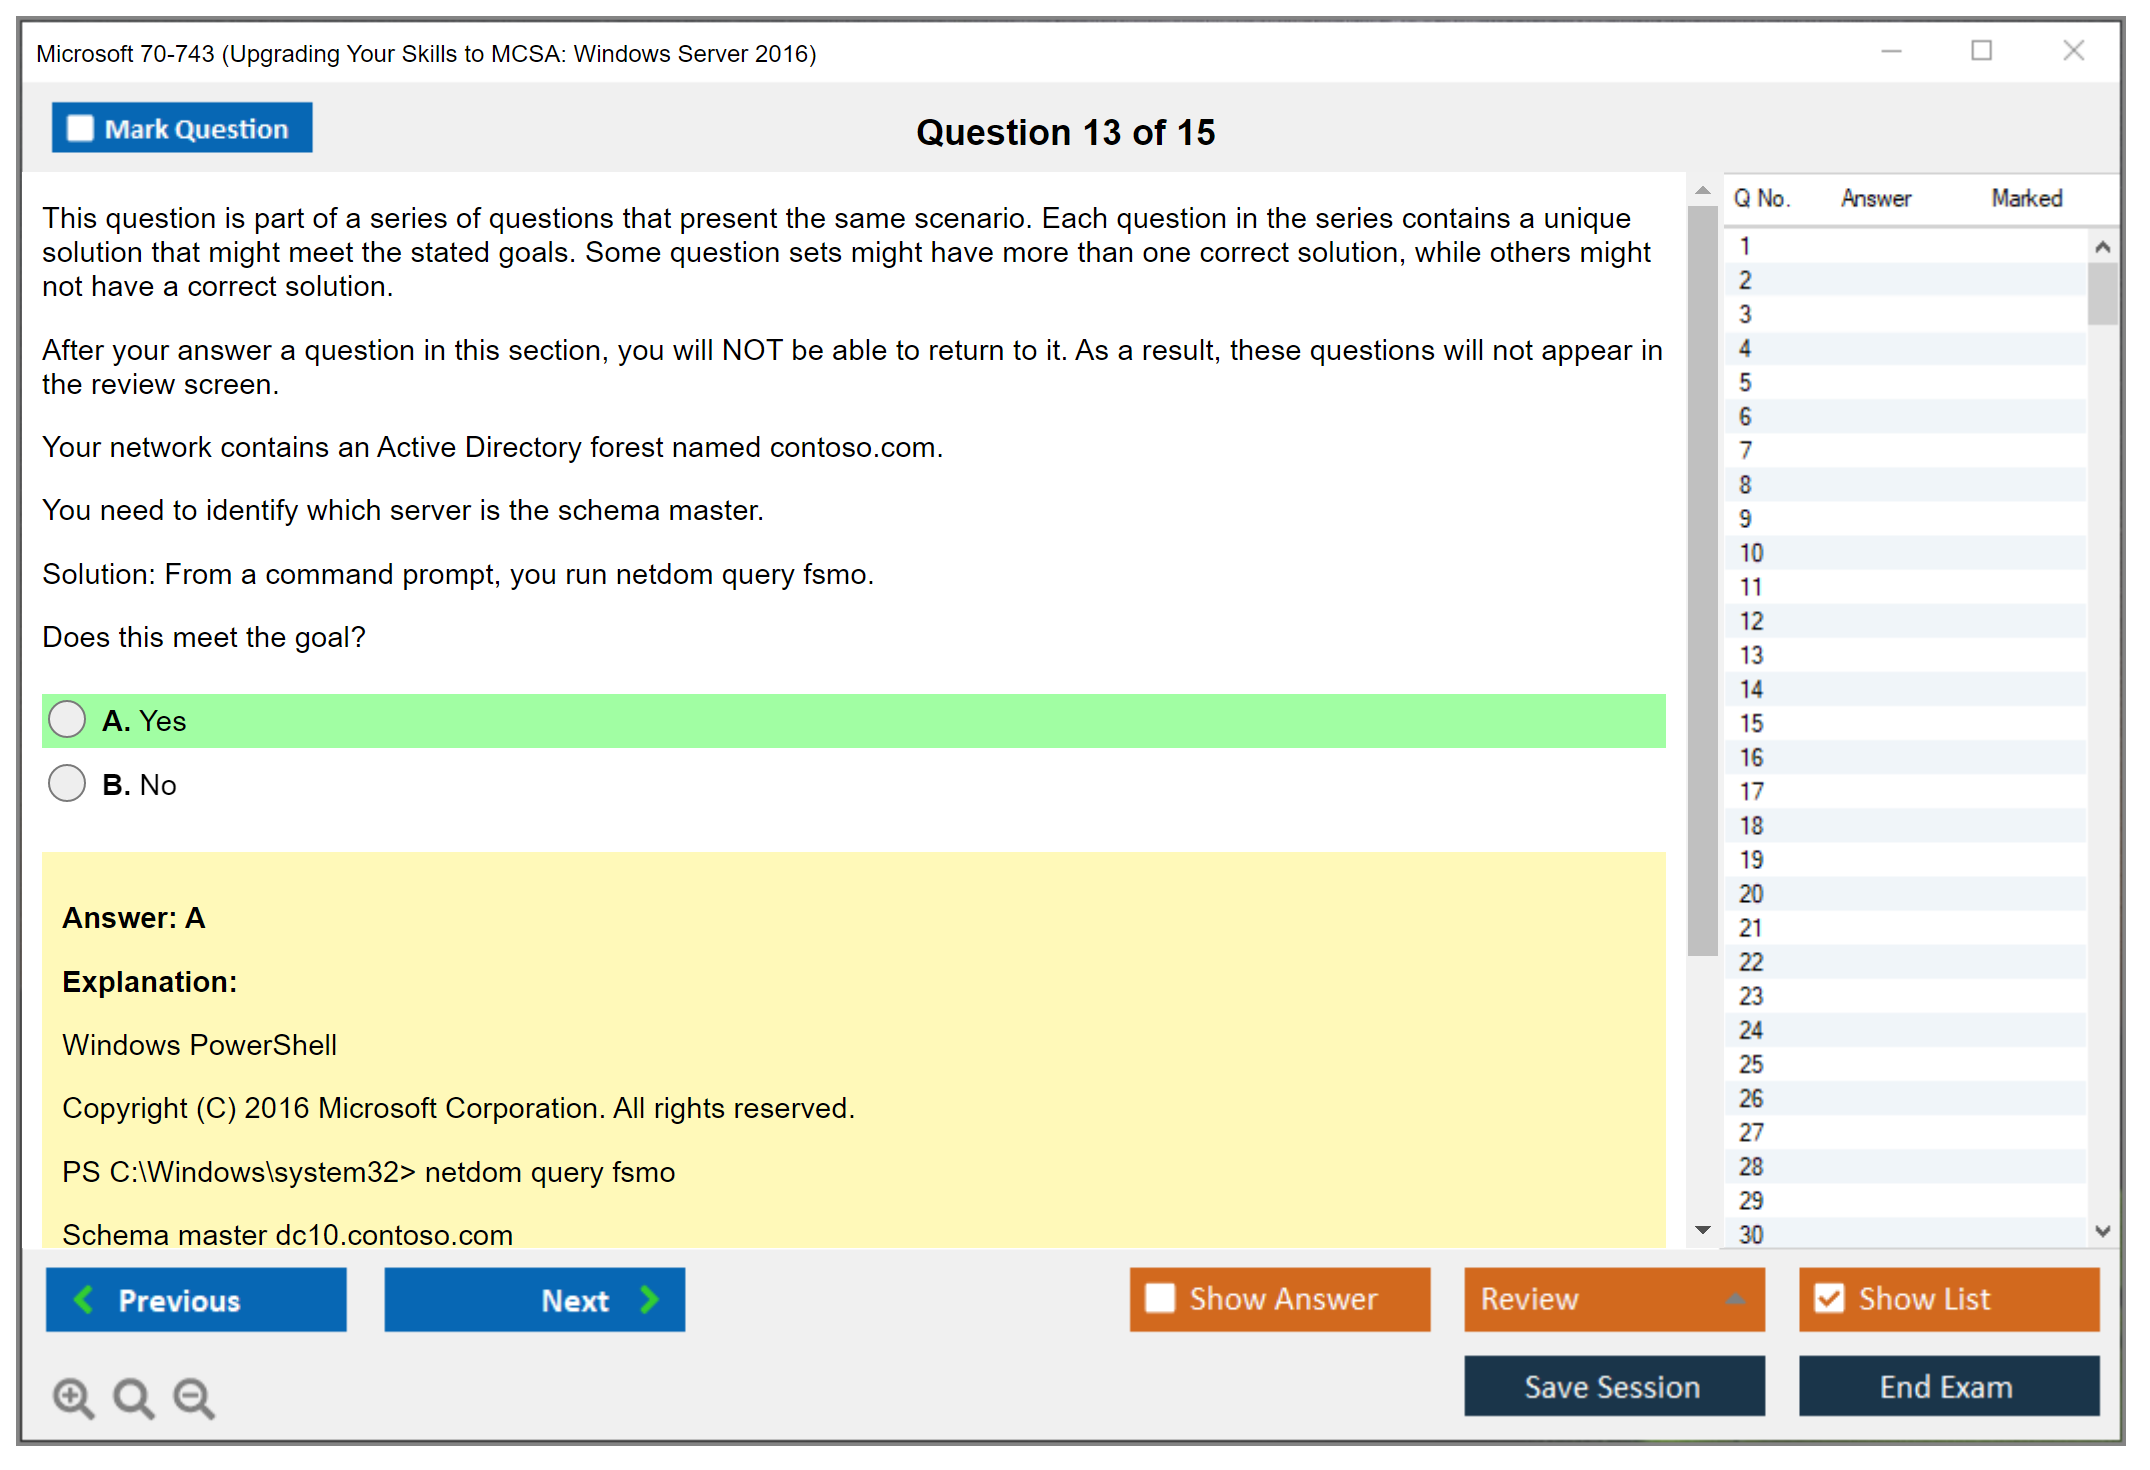The height and width of the screenshot is (1470, 2150).
Task: Uncheck the Show List checkbox
Action: tap(1829, 1298)
